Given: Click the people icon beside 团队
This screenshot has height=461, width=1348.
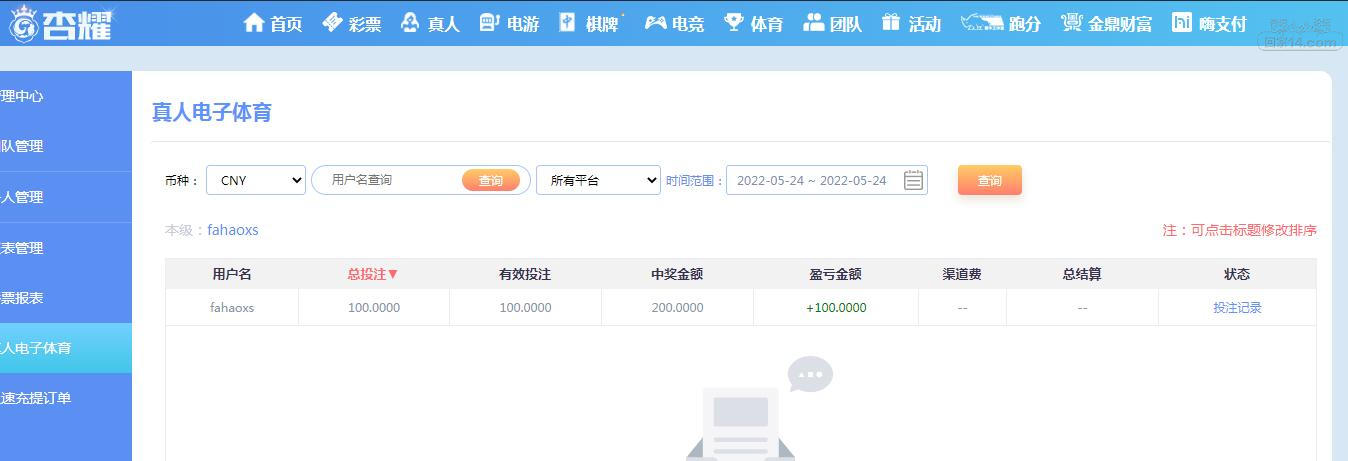Looking at the screenshot, I should click(x=814, y=22).
